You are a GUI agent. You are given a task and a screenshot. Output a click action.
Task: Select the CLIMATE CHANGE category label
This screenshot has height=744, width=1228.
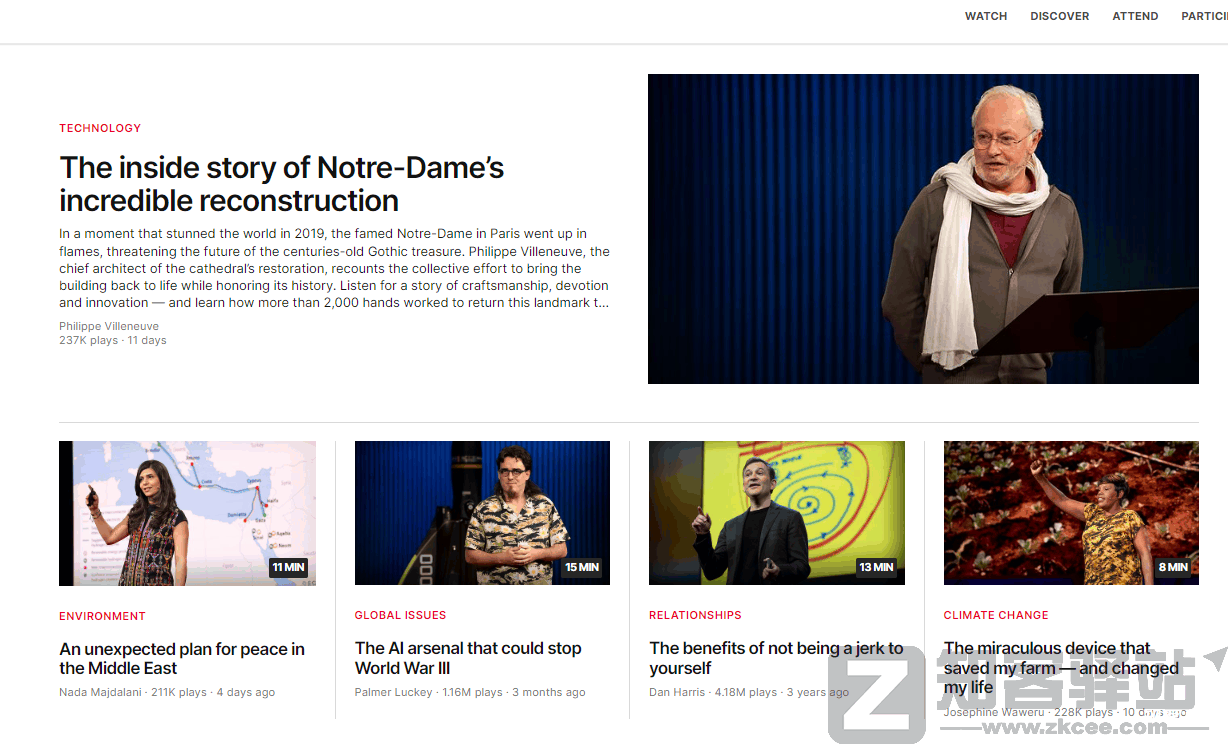pos(995,615)
